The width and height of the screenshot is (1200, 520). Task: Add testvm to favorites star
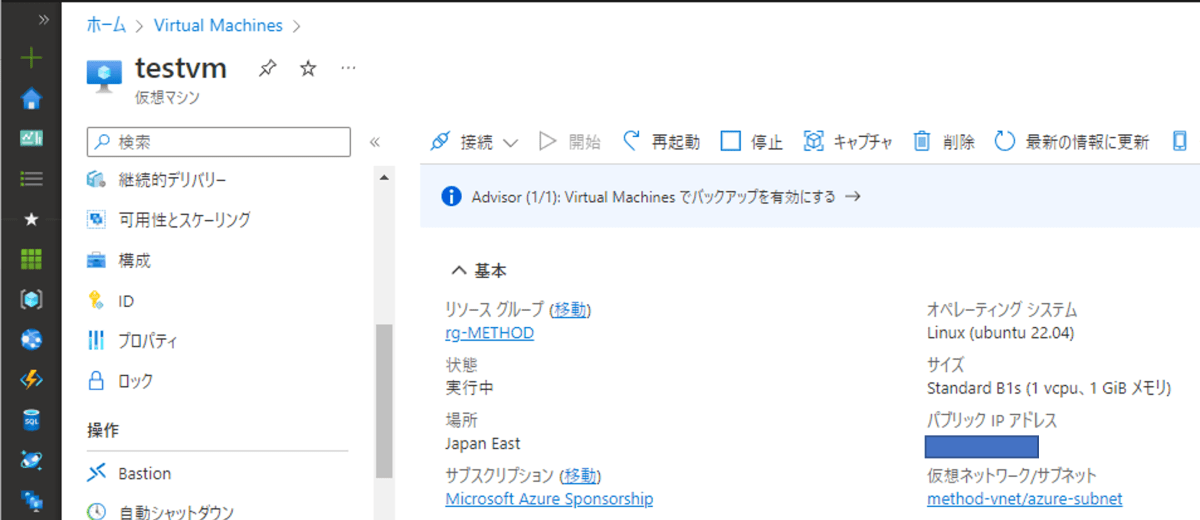pos(308,68)
